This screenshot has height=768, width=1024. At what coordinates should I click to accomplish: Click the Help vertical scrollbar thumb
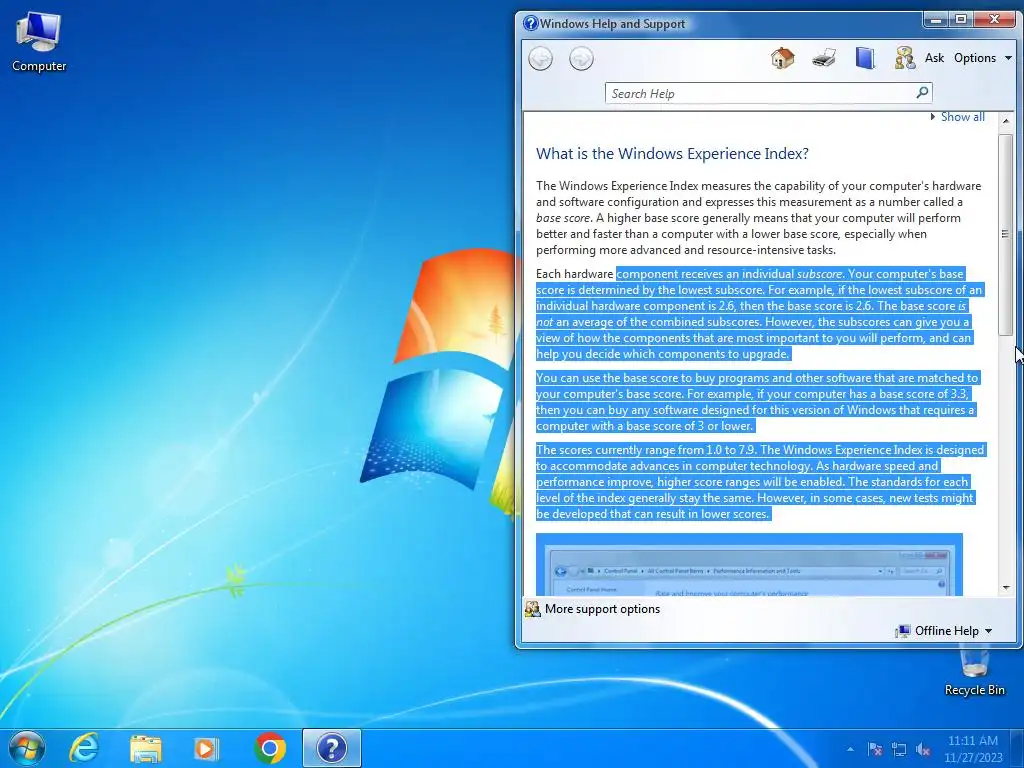click(x=1006, y=234)
